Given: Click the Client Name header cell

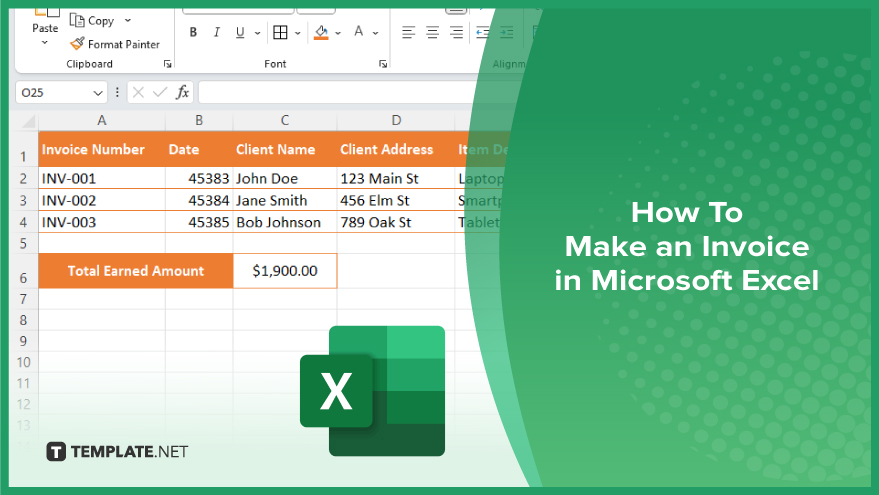Looking at the screenshot, I should click(285, 149).
